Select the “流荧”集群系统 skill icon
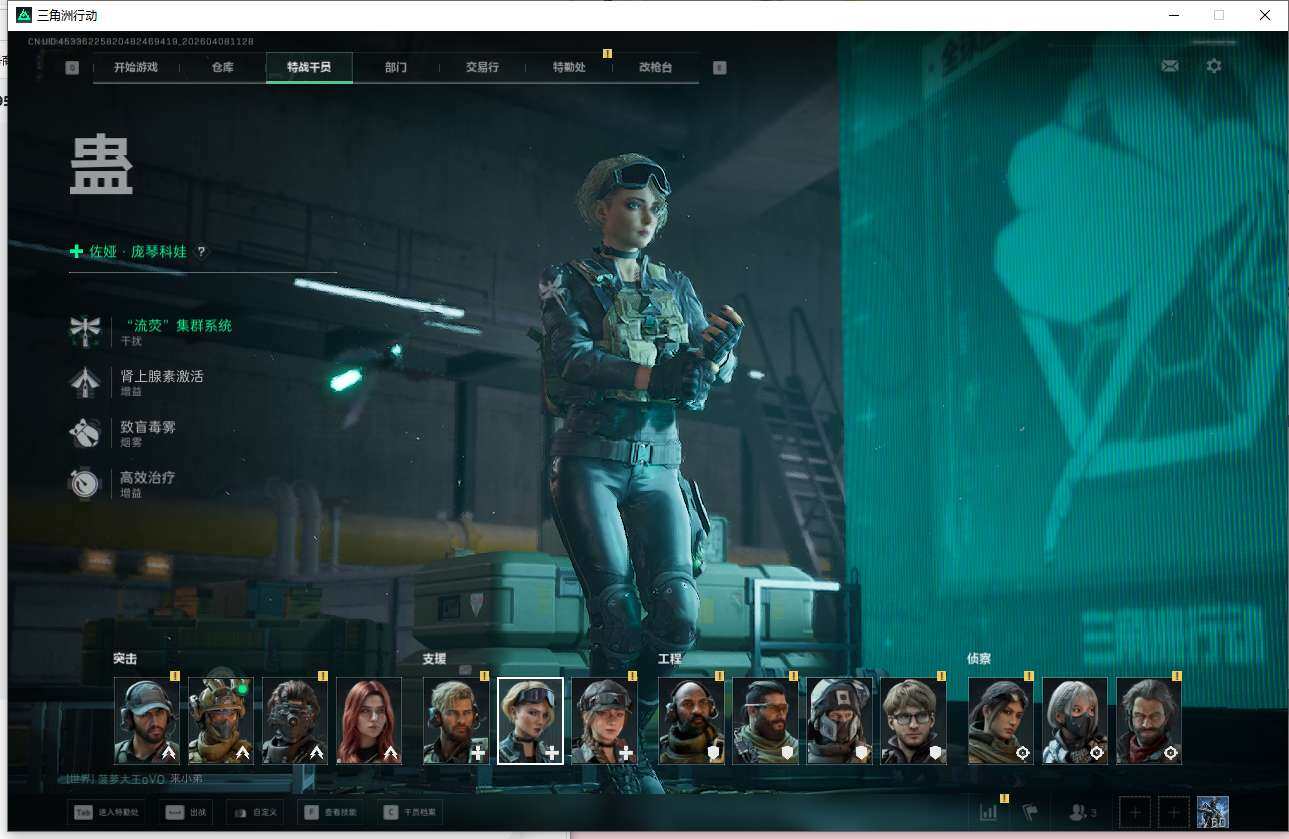This screenshot has height=839, width=1289. 84,331
